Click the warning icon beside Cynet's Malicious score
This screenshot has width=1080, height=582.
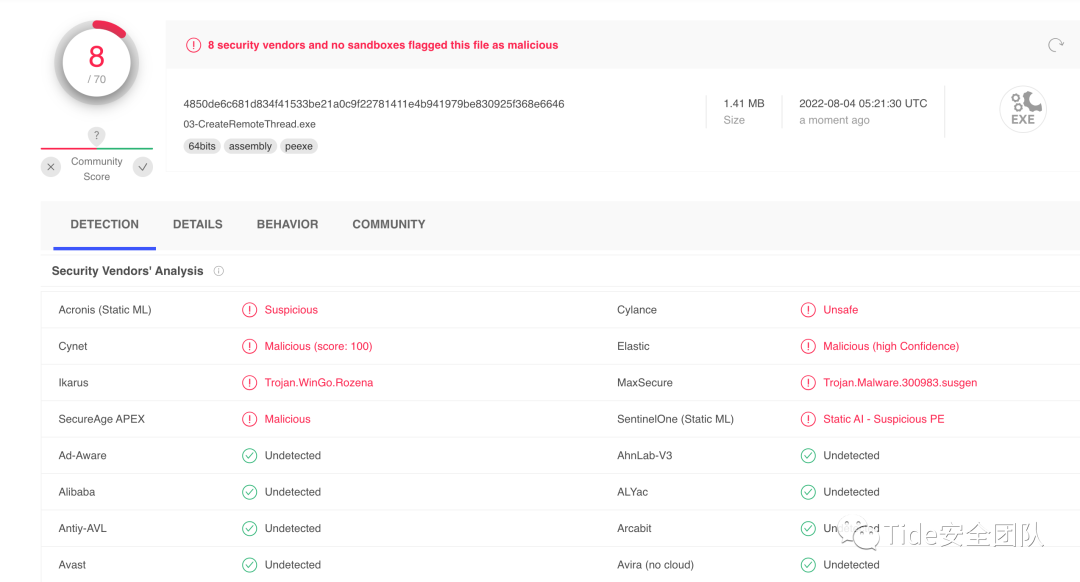(x=249, y=346)
